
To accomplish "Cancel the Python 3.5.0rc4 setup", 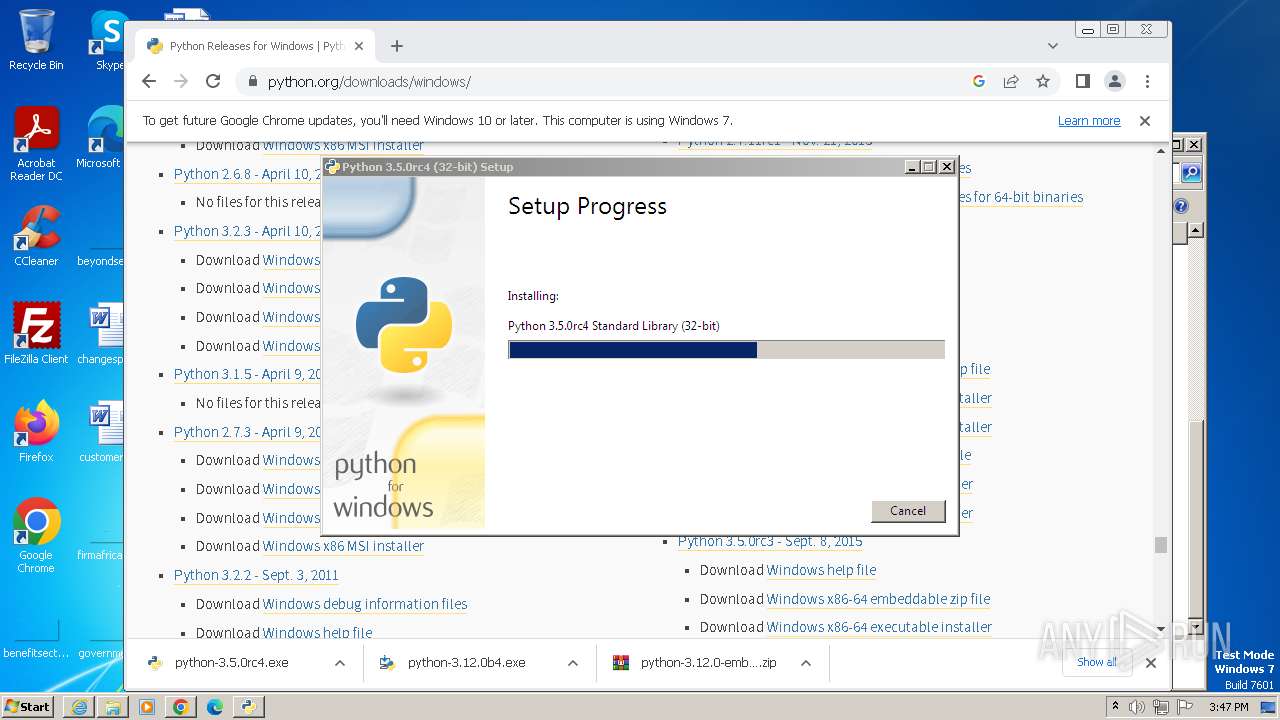I will 908,511.
